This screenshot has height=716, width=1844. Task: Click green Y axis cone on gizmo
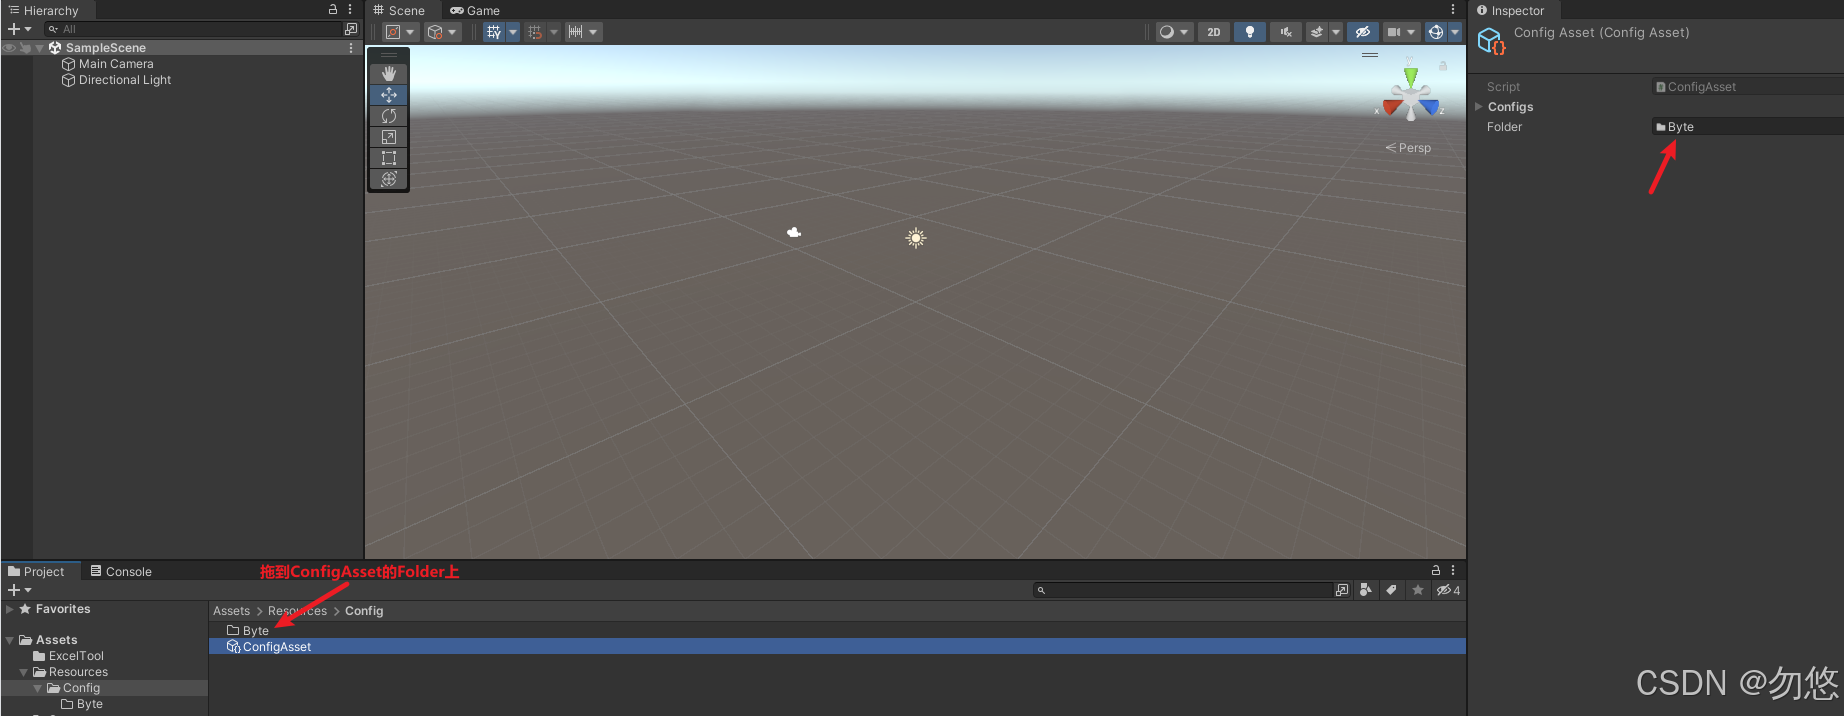click(x=1410, y=76)
